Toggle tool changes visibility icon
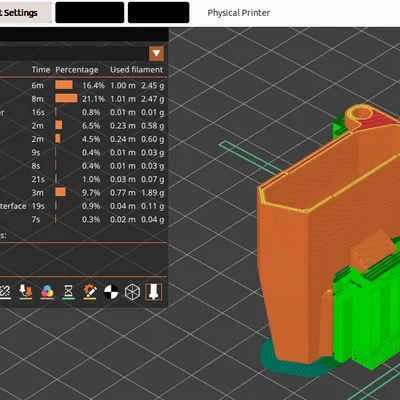The width and height of the screenshot is (400, 400). pyautogui.click(x=26, y=292)
